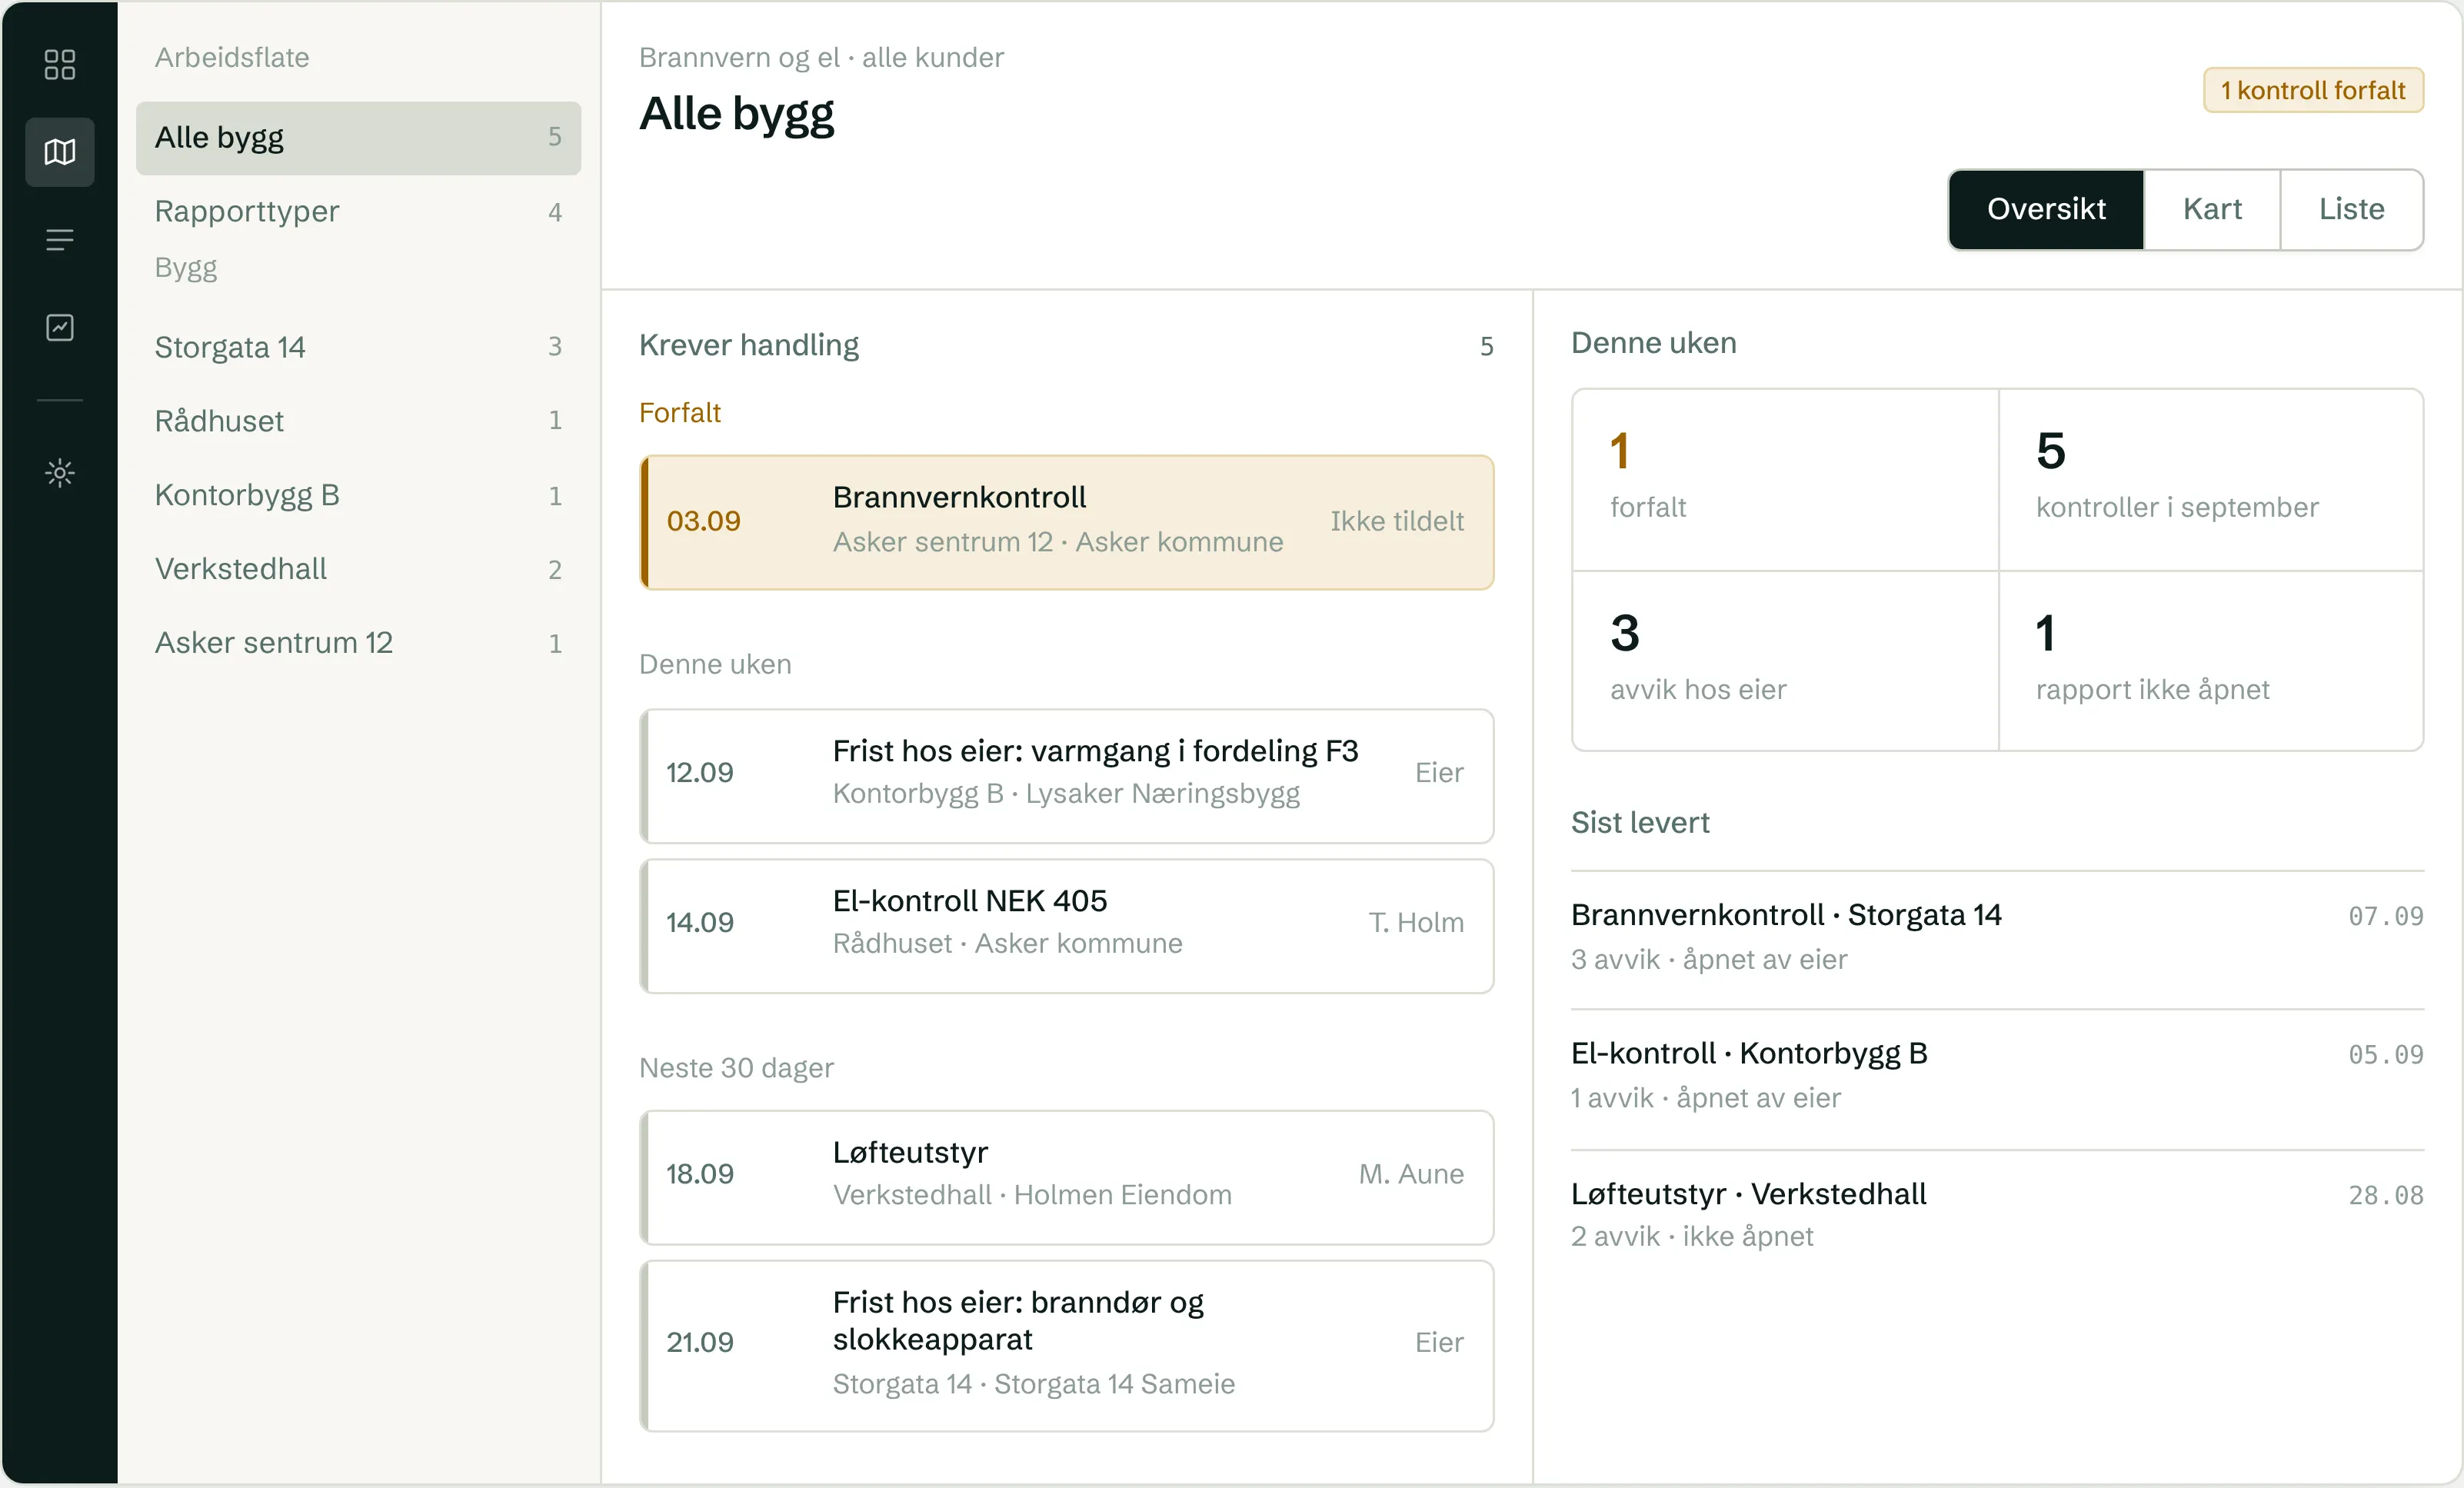Switch to the Liste view tab

2351,209
